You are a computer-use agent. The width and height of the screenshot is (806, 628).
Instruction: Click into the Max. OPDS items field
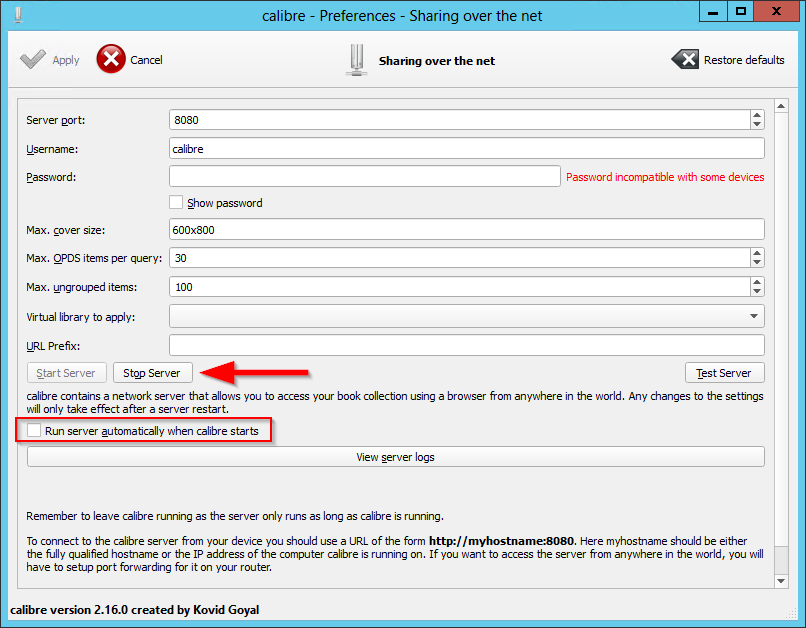pos(460,257)
